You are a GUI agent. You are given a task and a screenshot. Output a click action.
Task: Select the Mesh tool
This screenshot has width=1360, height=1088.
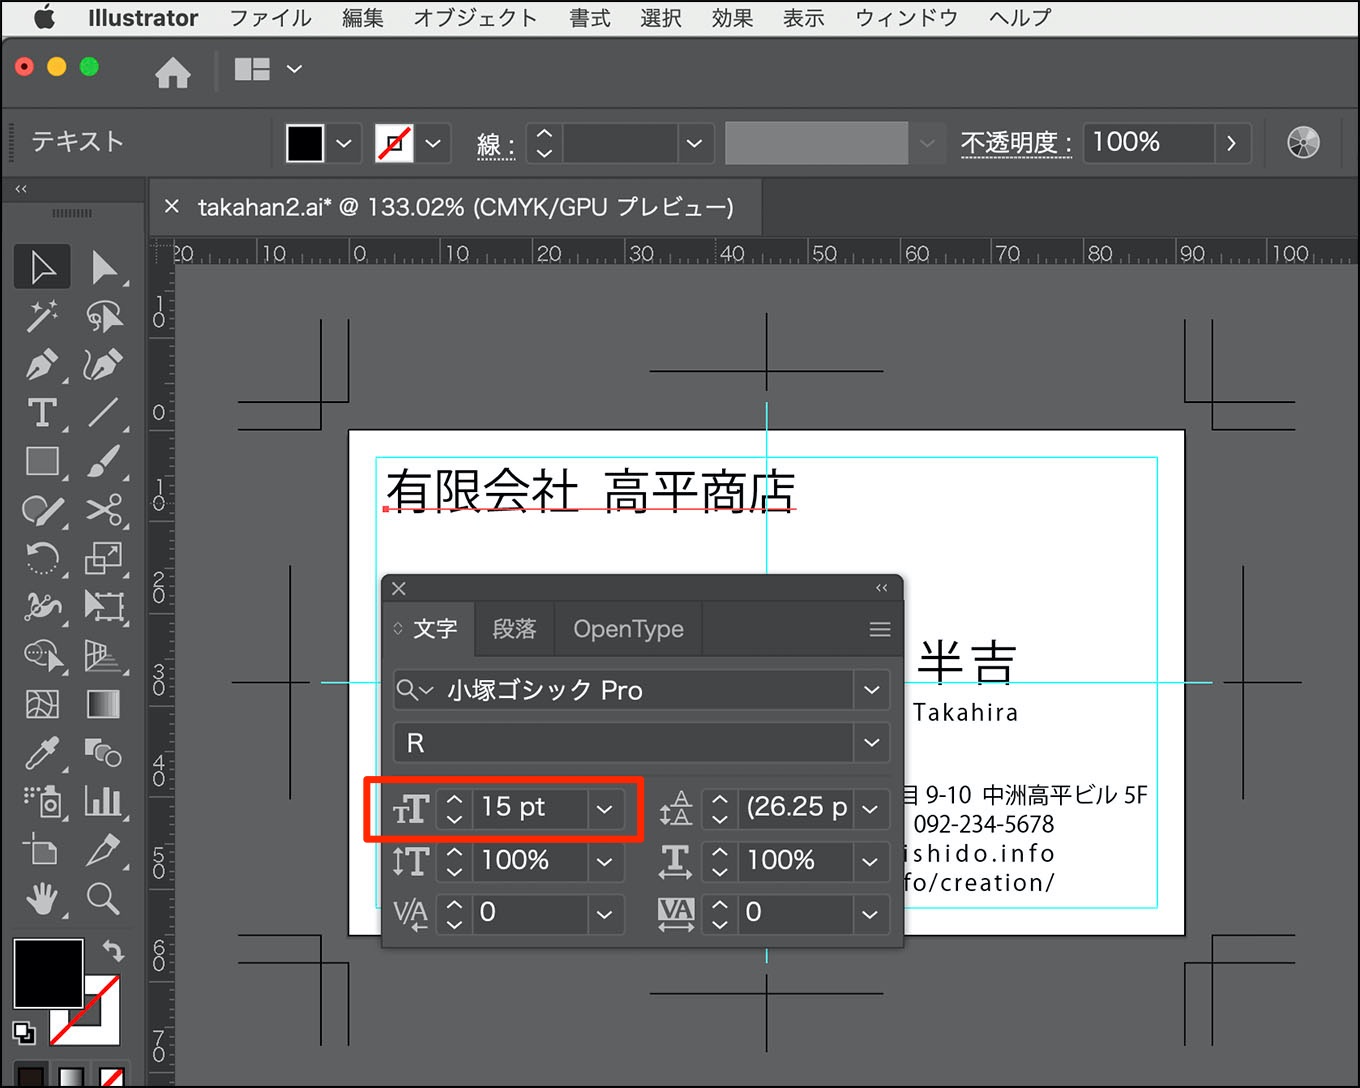click(42, 704)
